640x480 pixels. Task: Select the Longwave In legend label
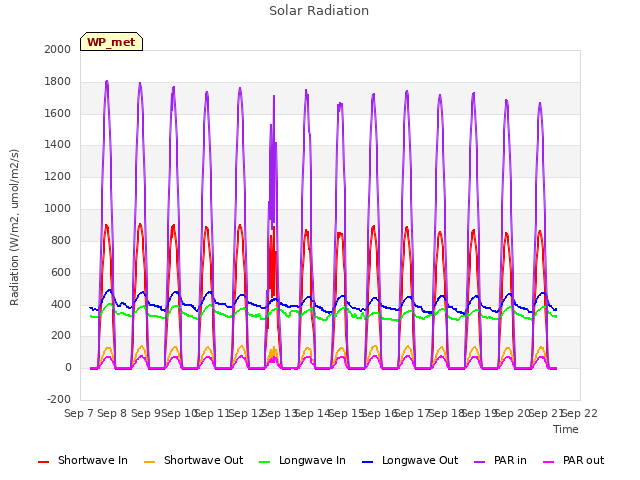(x=312, y=460)
